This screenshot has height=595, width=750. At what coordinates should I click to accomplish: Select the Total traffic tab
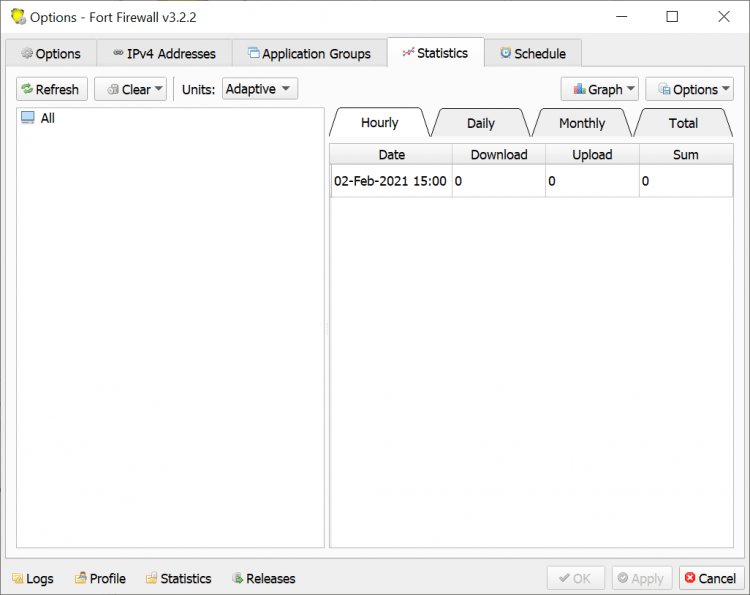[683, 123]
